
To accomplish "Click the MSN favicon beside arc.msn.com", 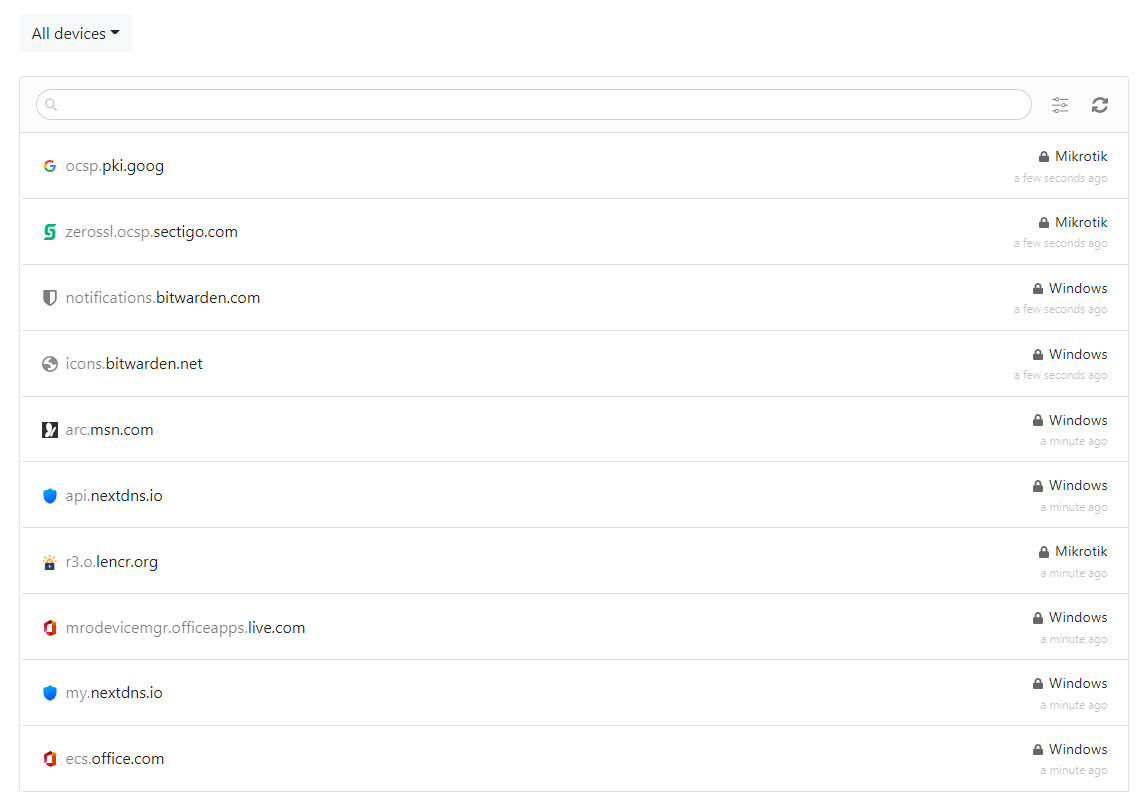I will pyautogui.click(x=50, y=430).
